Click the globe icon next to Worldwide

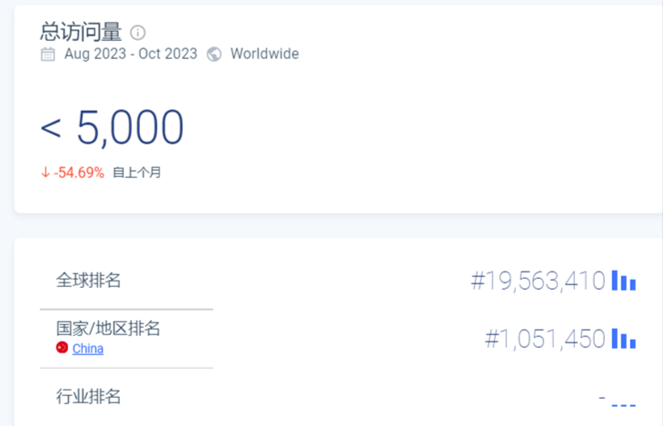(214, 54)
